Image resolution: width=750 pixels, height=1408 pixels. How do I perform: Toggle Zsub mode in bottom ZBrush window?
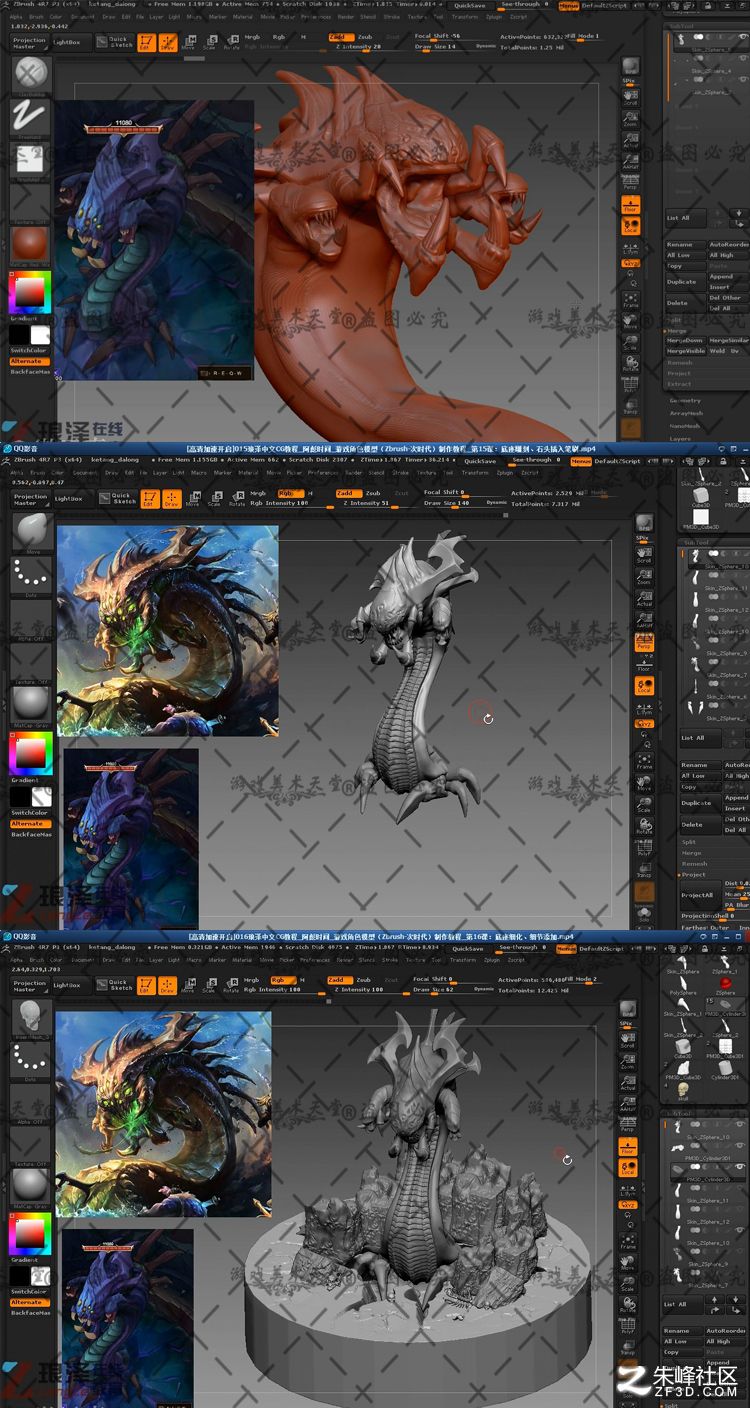click(364, 980)
